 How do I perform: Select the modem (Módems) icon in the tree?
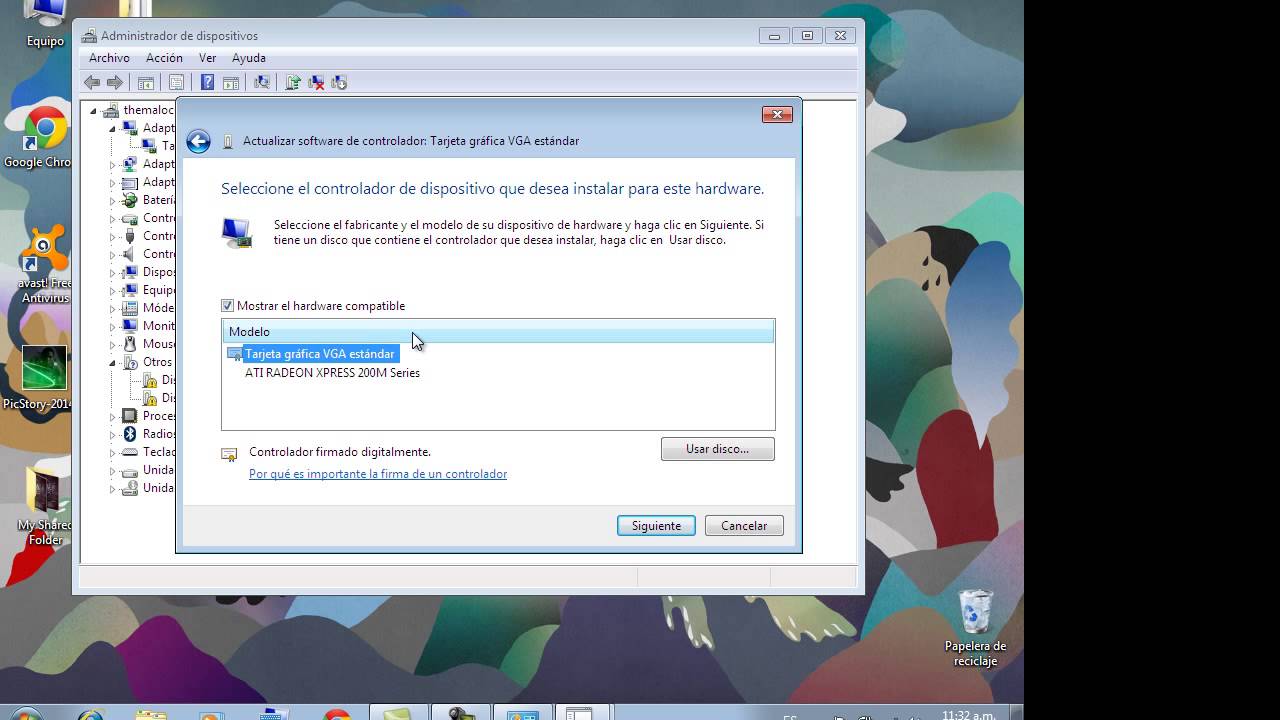coord(129,308)
